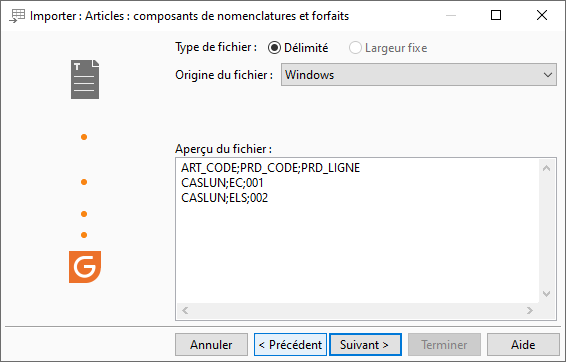Open the Origine du fichier dropdown

pos(419,75)
